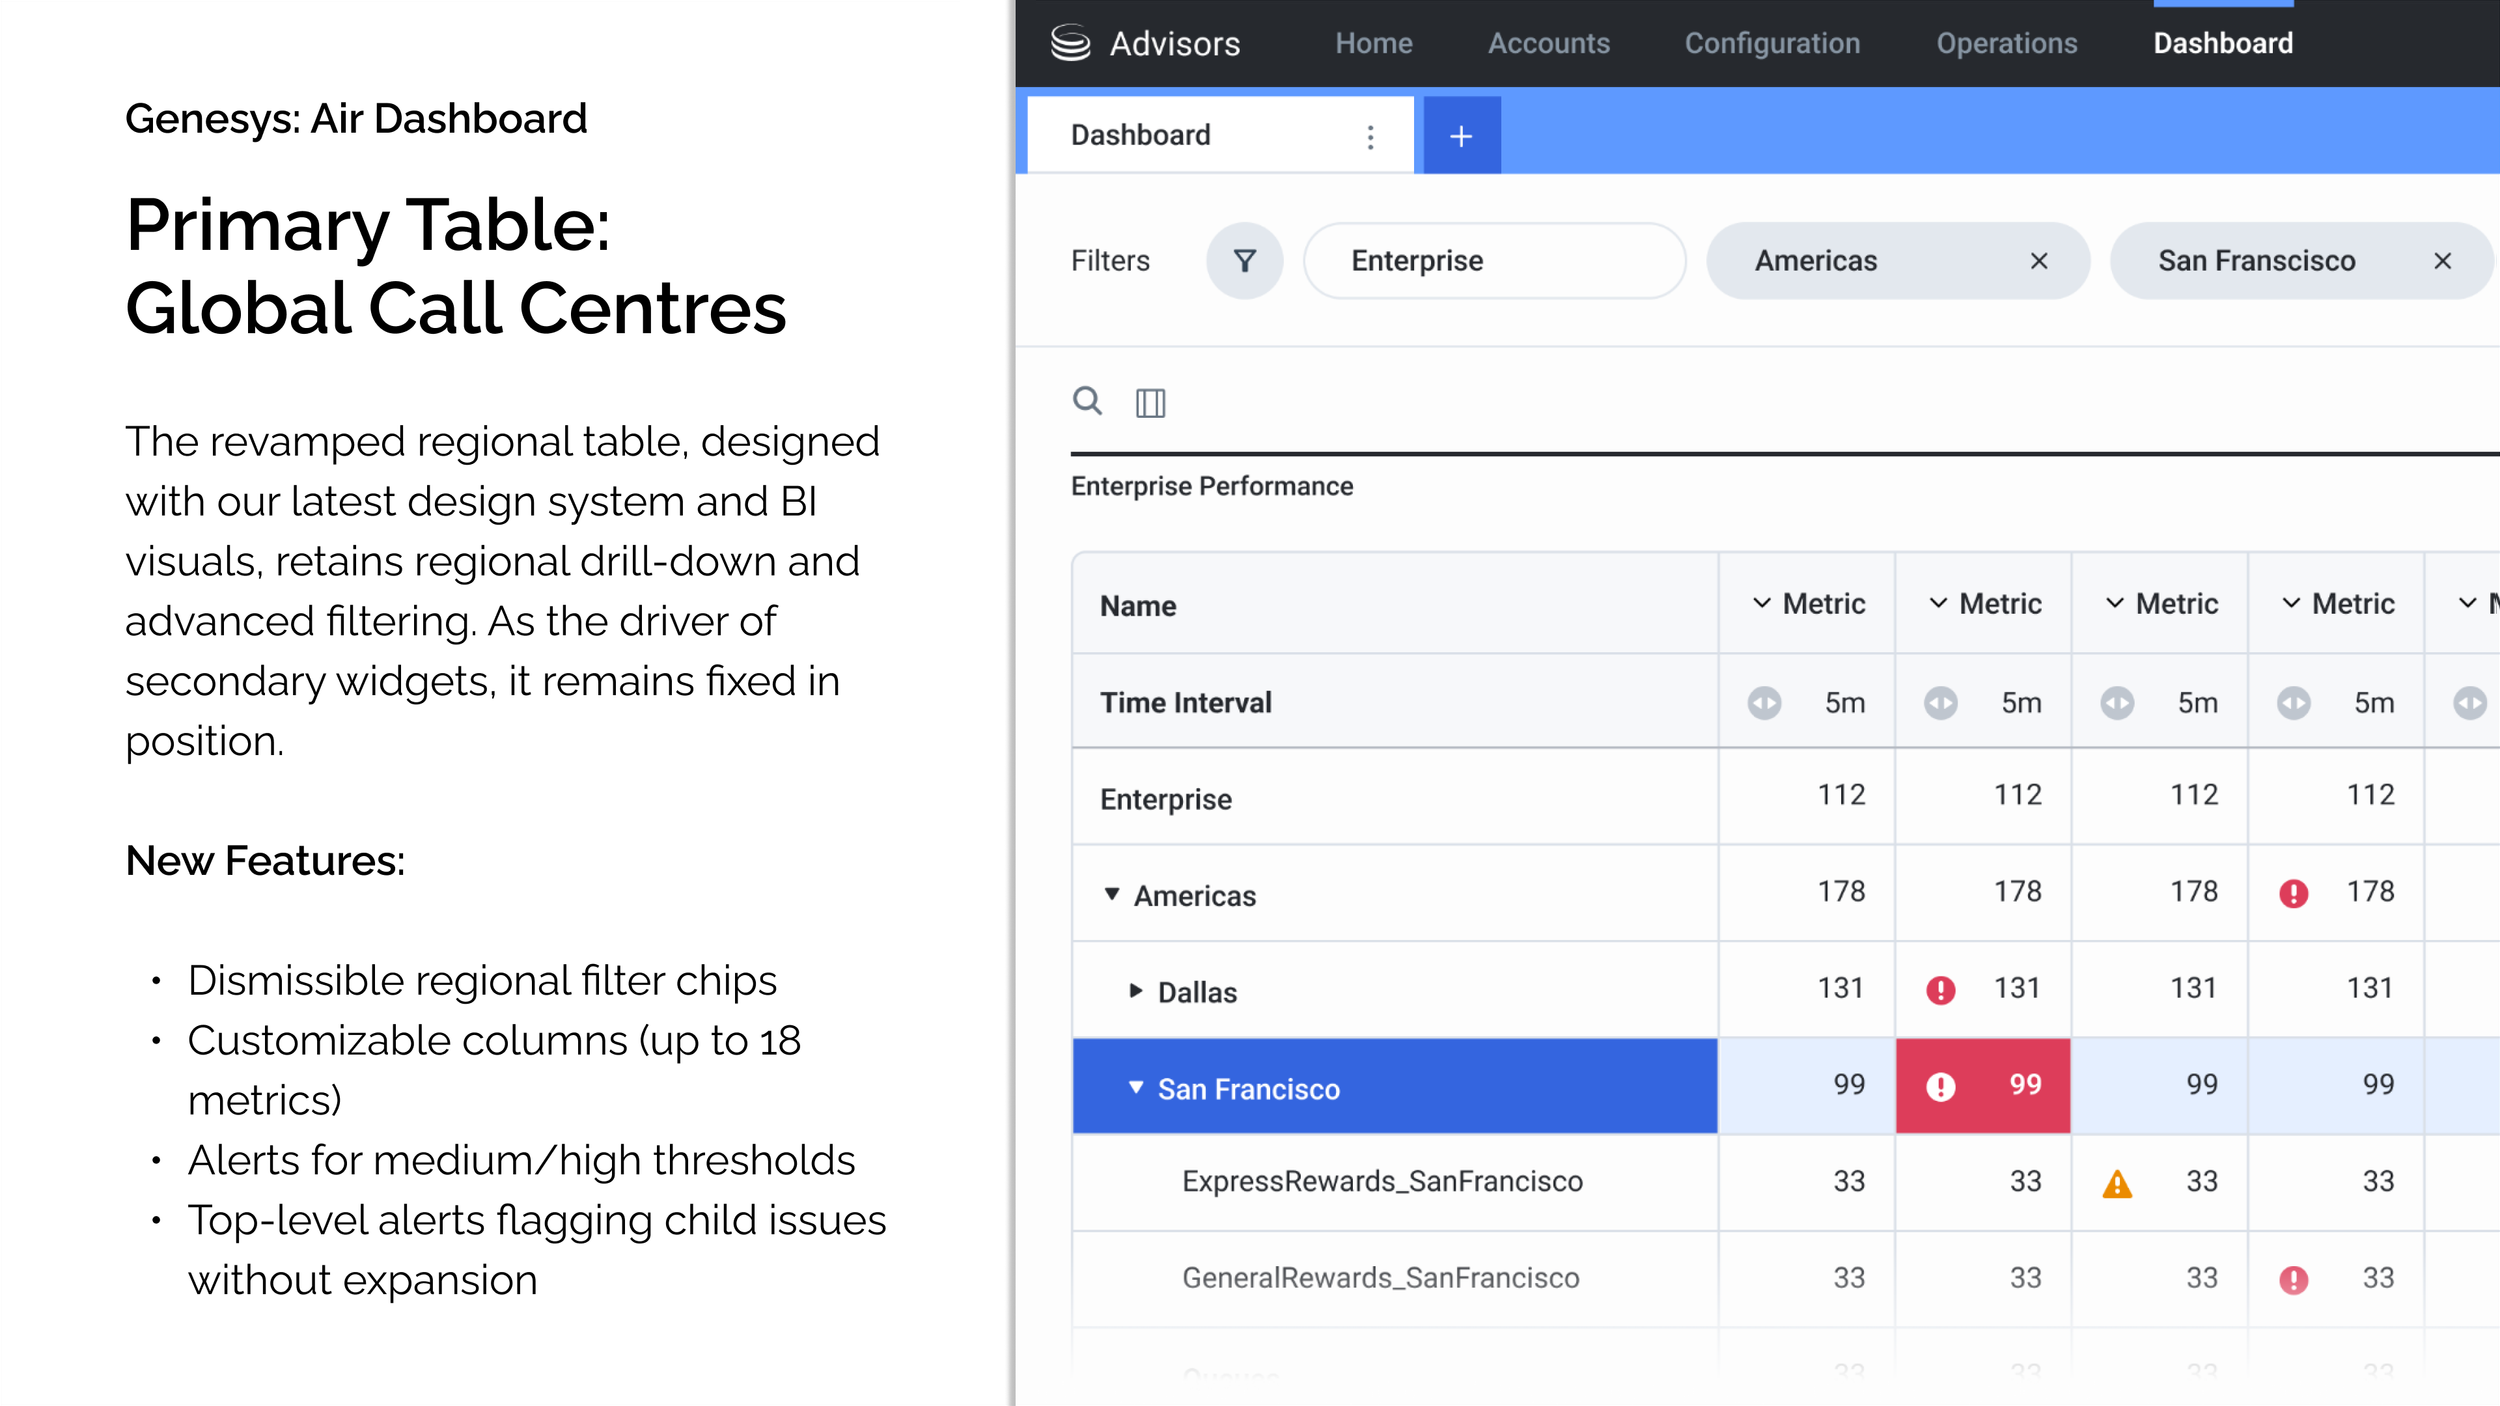Viewport: 2500px width, 1406px height.
Task: Click the red alert on San Francisco row
Action: coord(1941,1084)
